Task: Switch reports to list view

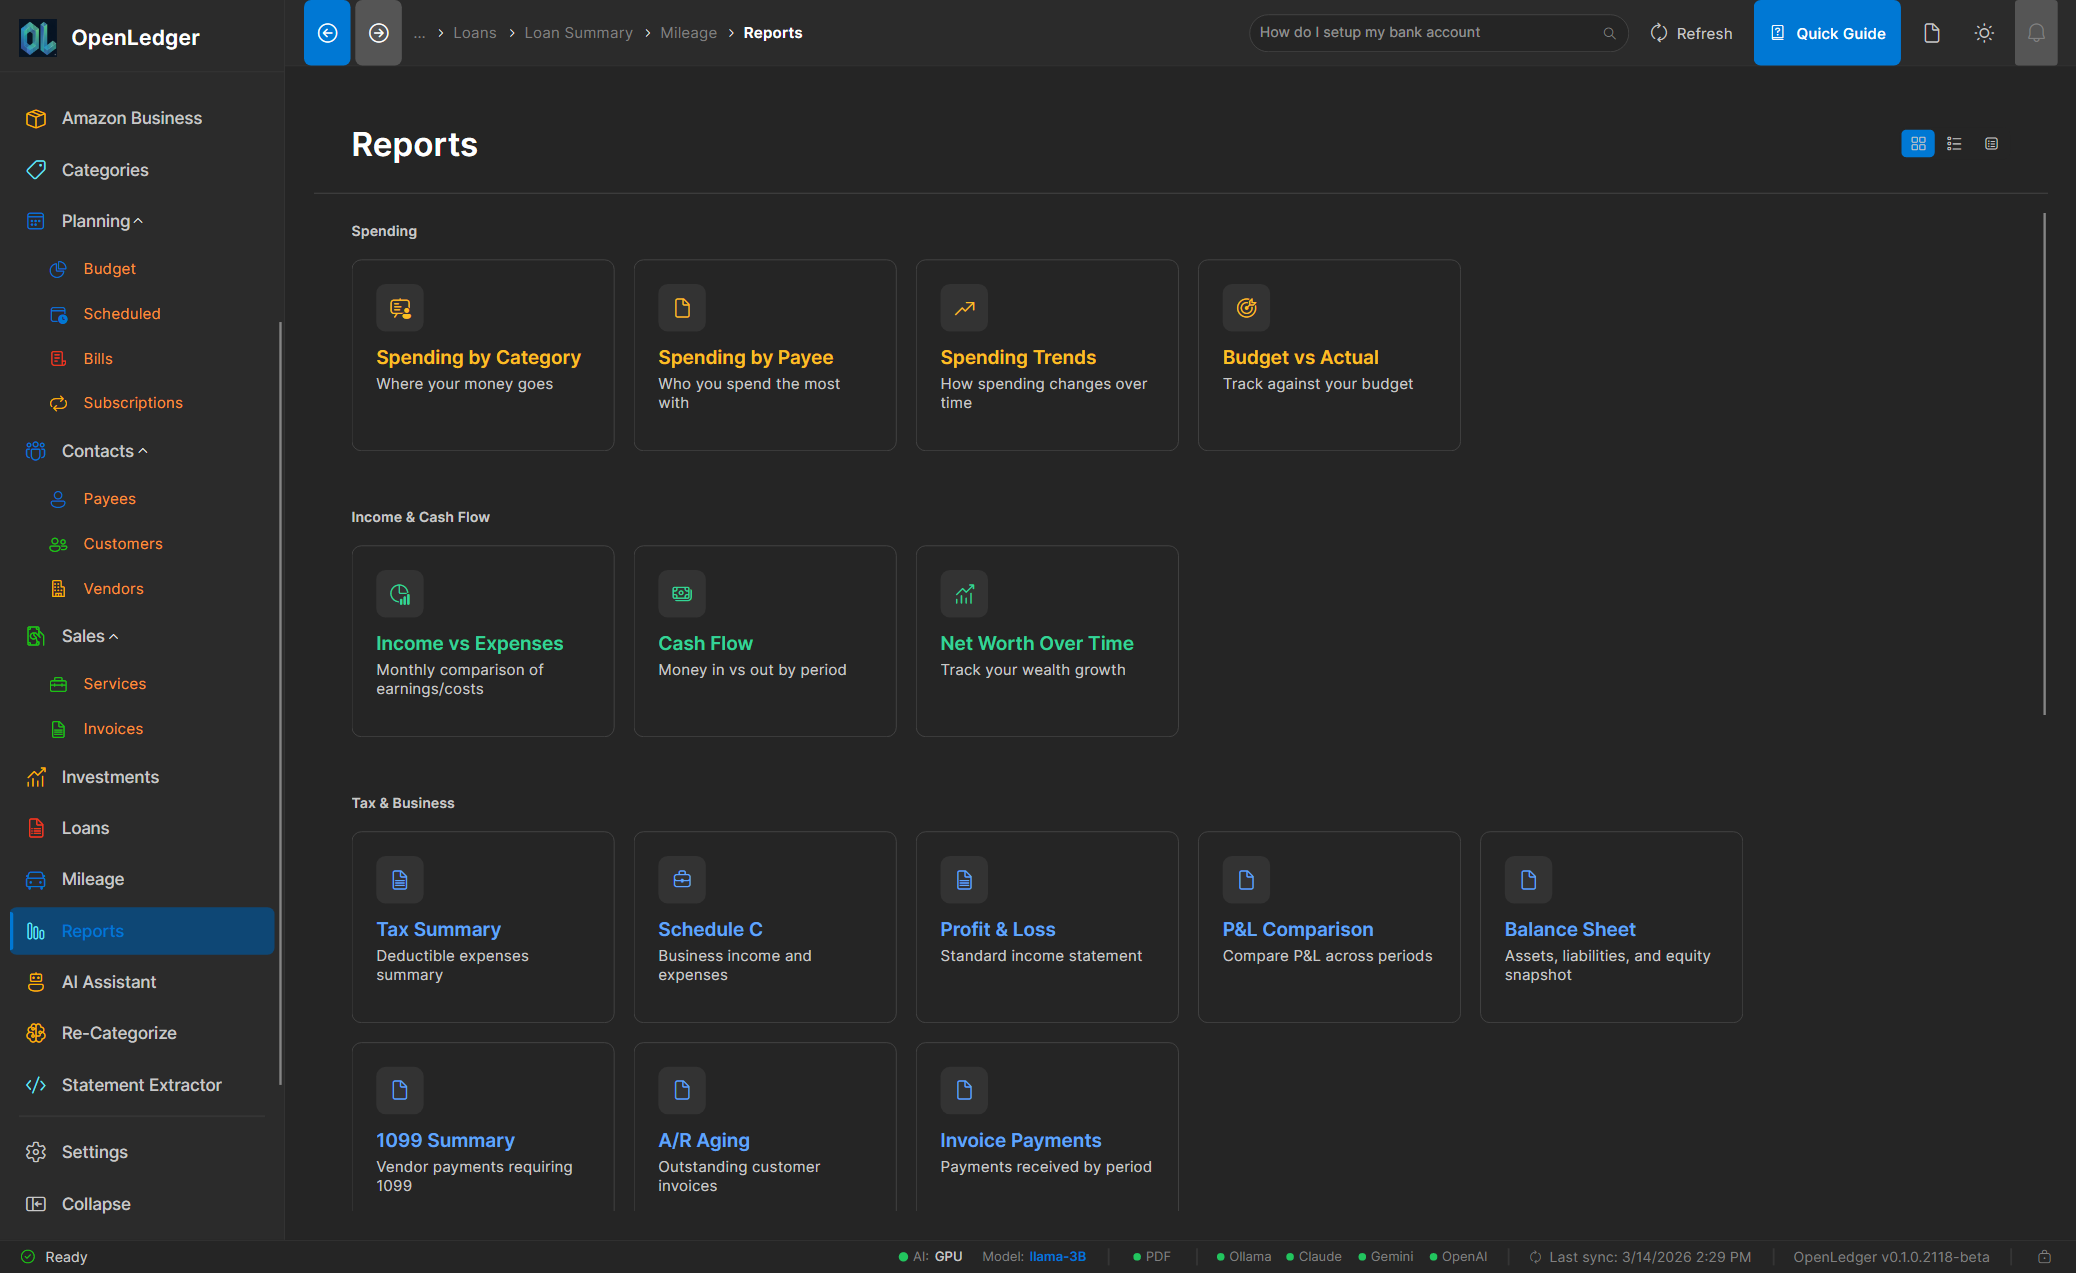Action: point(1954,143)
